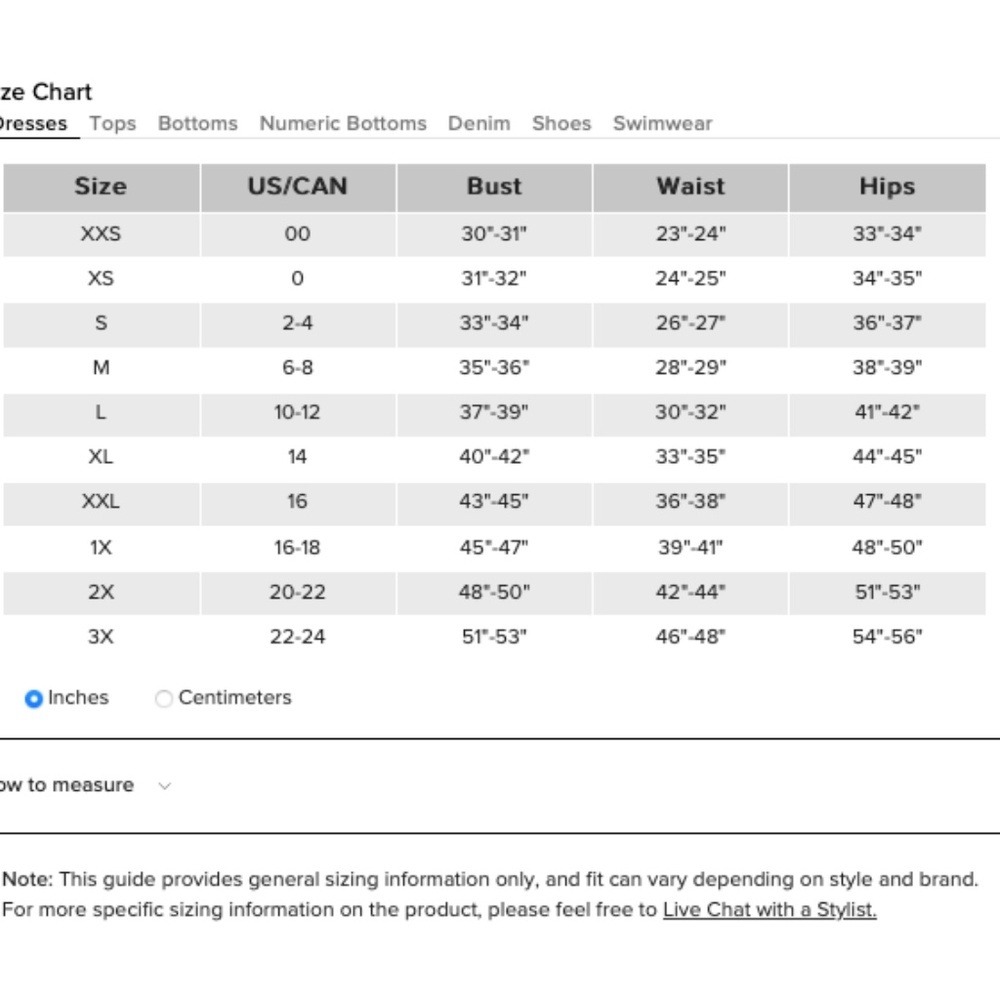Click the 3X size cell
This screenshot has width=1000, height=1000.
coord(101,636)
